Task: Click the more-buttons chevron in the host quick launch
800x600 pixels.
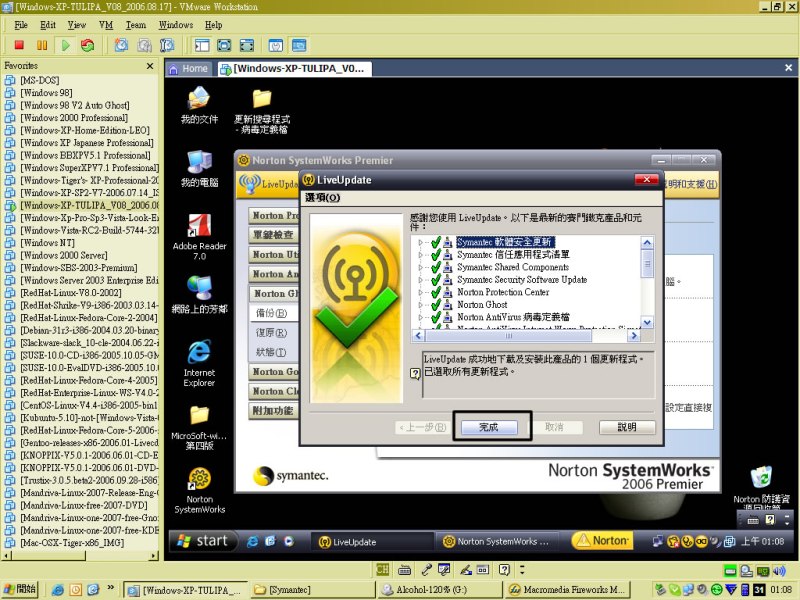Action: tap(110, 588)
